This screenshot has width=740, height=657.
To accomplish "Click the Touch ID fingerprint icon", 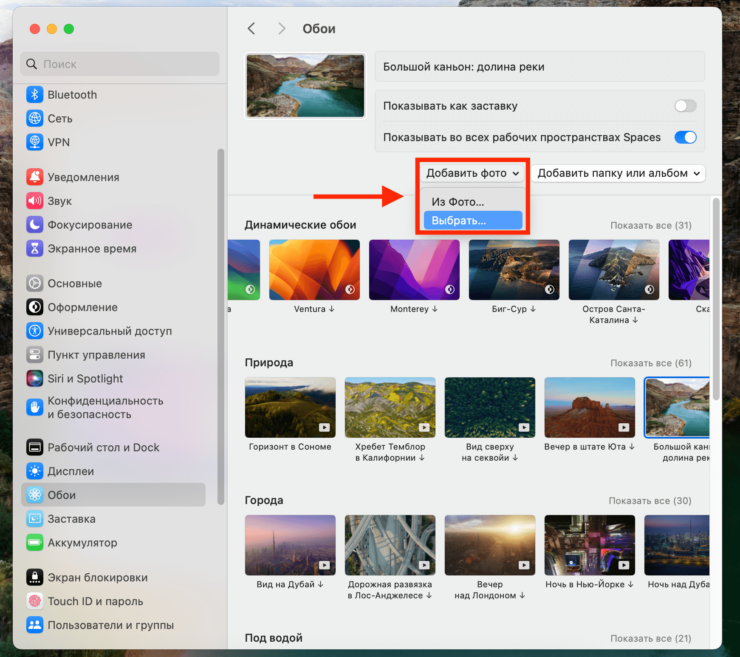I will click(35, 601).
